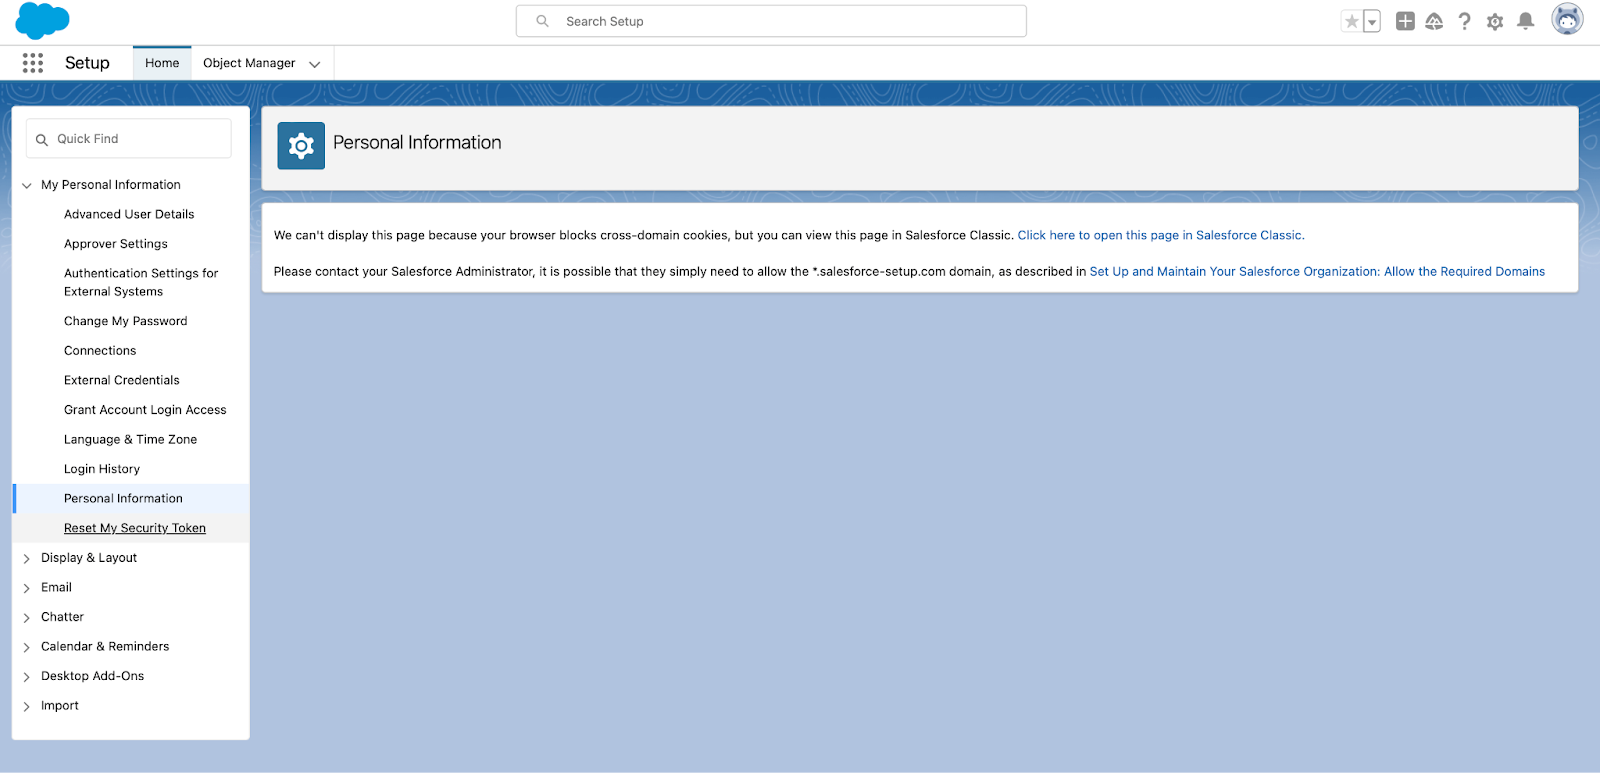Click the Display & Layout label
Viewport: 1600px width, 773px height.
click(x=89, y=558)
